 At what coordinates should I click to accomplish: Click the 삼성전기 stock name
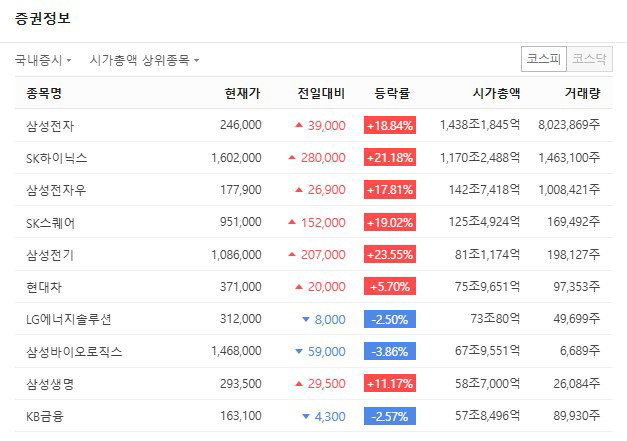50,255
